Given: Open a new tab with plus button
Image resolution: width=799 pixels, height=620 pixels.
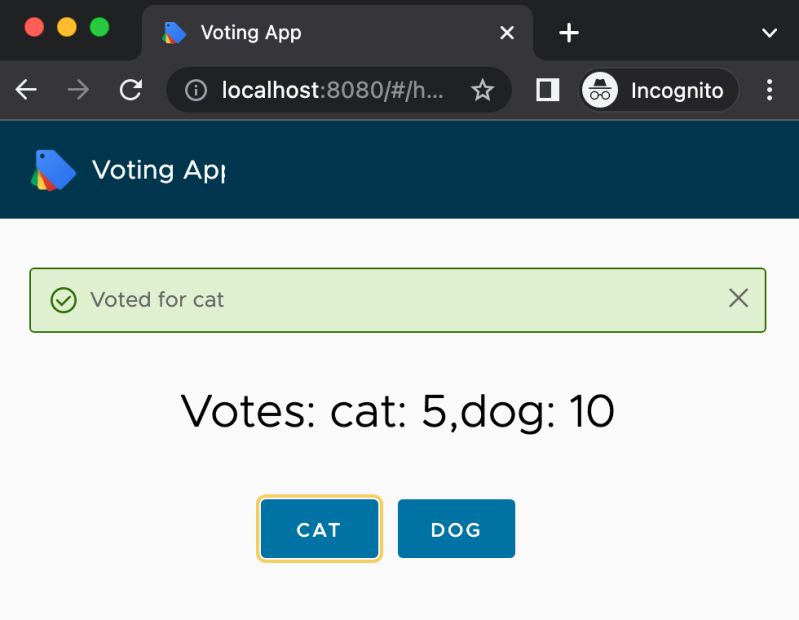Looking at the screenshot, I should click(x=568, y=33).
